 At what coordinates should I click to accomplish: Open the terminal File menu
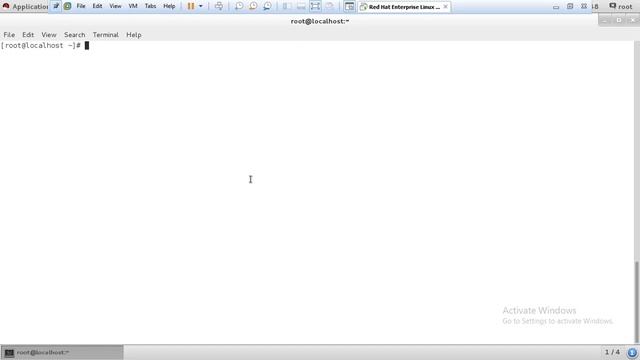click(9, 35)
